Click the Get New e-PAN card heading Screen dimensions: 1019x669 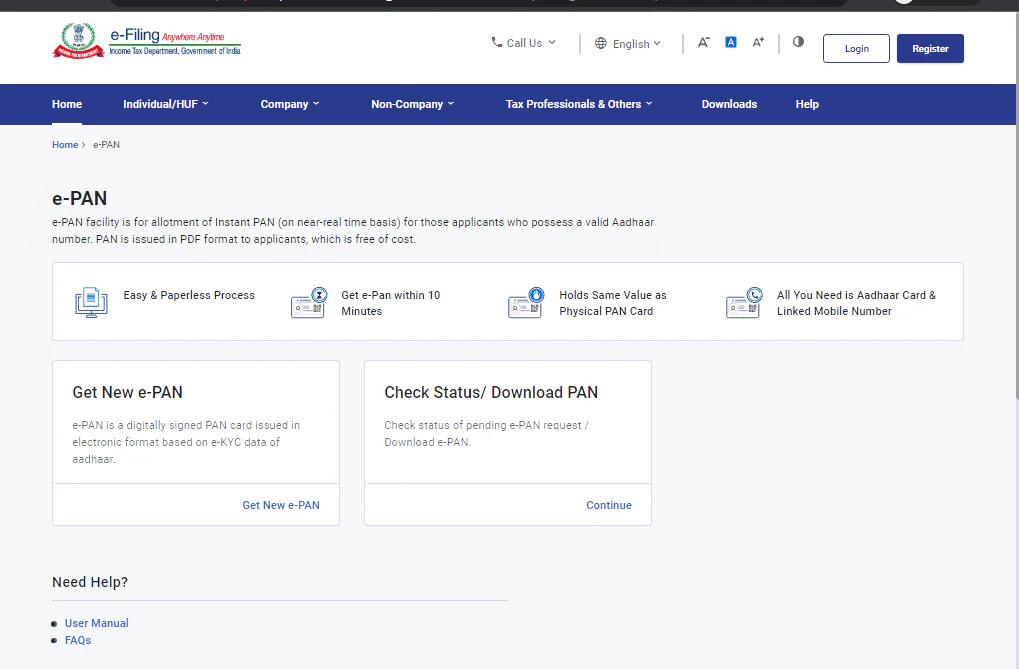pyautogui.click(x=127, y=393)
